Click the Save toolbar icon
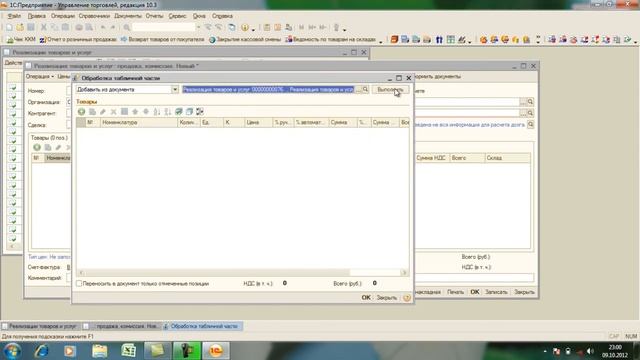 point(31,27)
